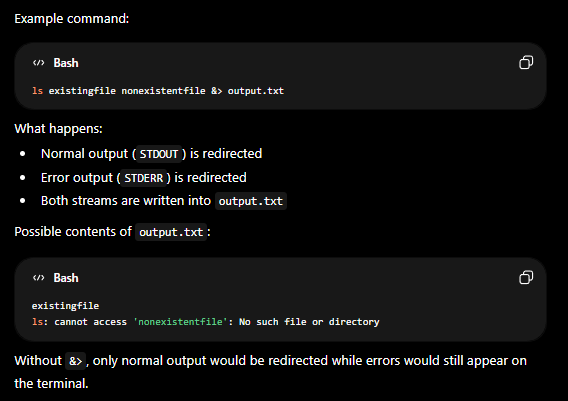Click the 'ls: cannot access' error line

coord(206,322)
